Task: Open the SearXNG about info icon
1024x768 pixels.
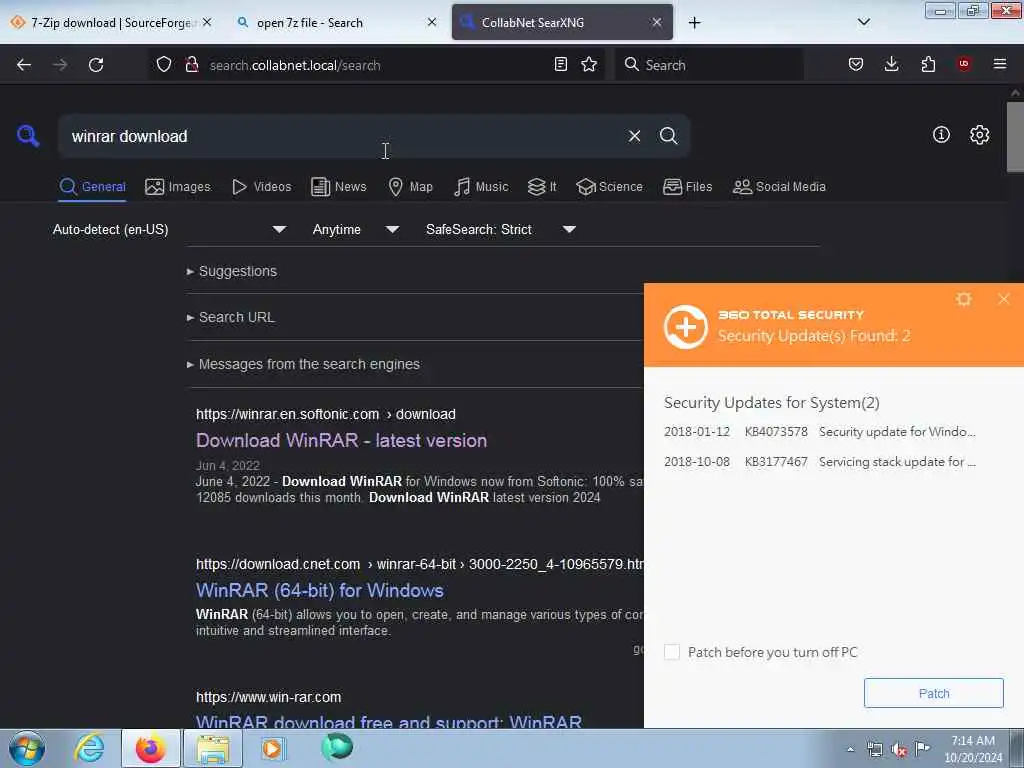Action: [x=941, y=135]
